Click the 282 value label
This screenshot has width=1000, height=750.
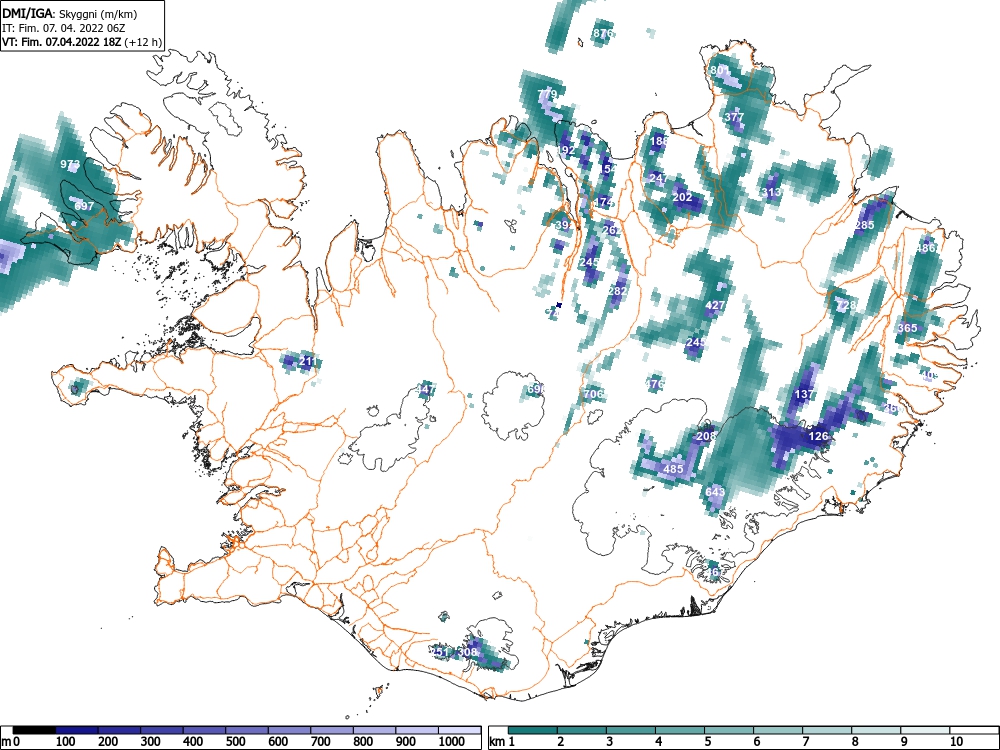point(617,291)
